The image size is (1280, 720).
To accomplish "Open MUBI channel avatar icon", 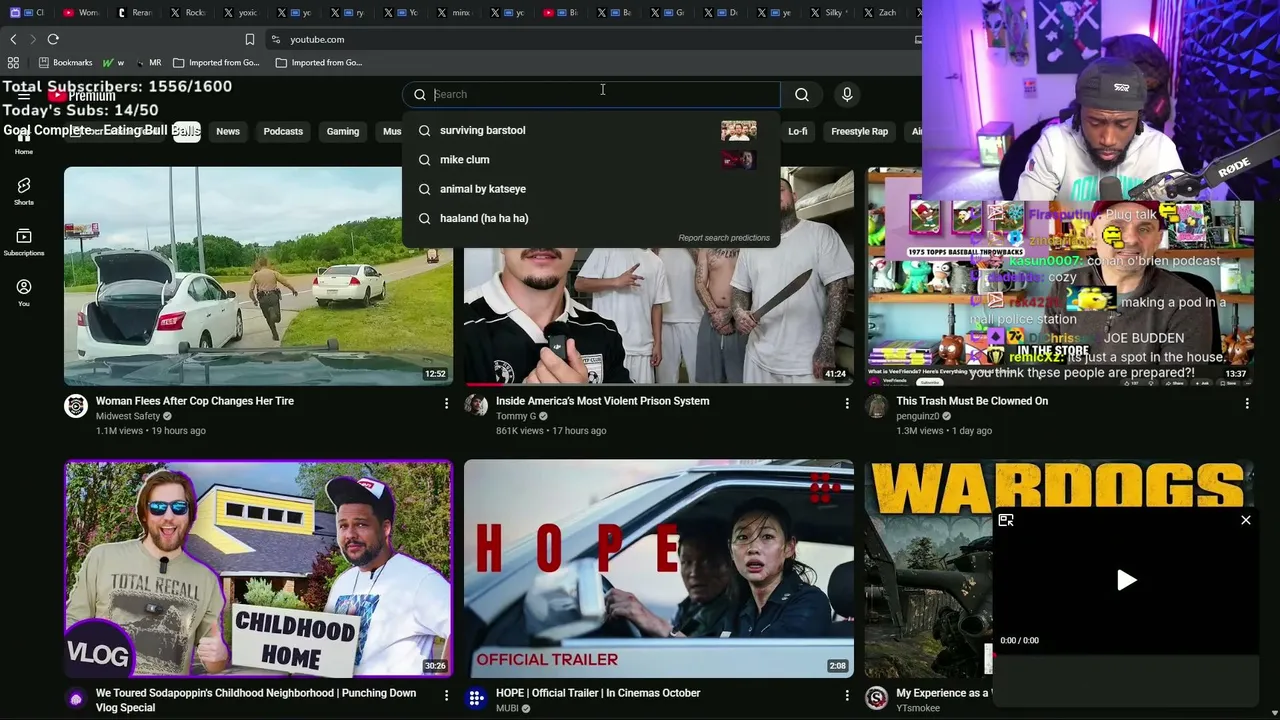I will pos(476,698).
